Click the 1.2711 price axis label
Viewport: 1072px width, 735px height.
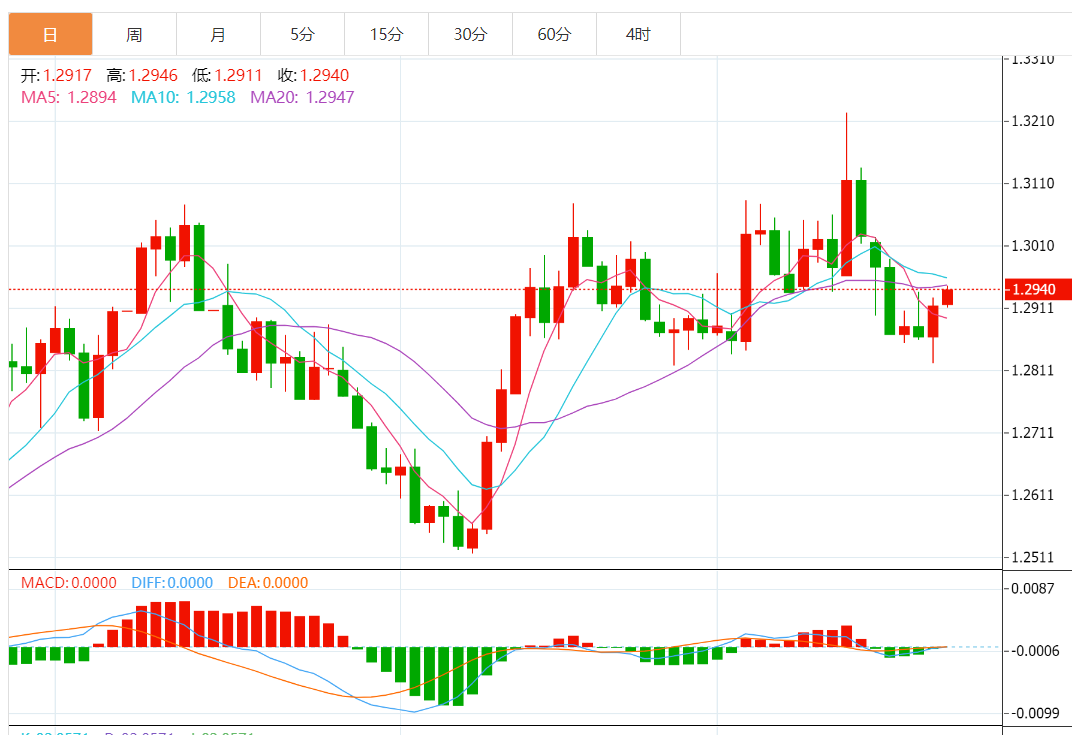pos(1033,433)
